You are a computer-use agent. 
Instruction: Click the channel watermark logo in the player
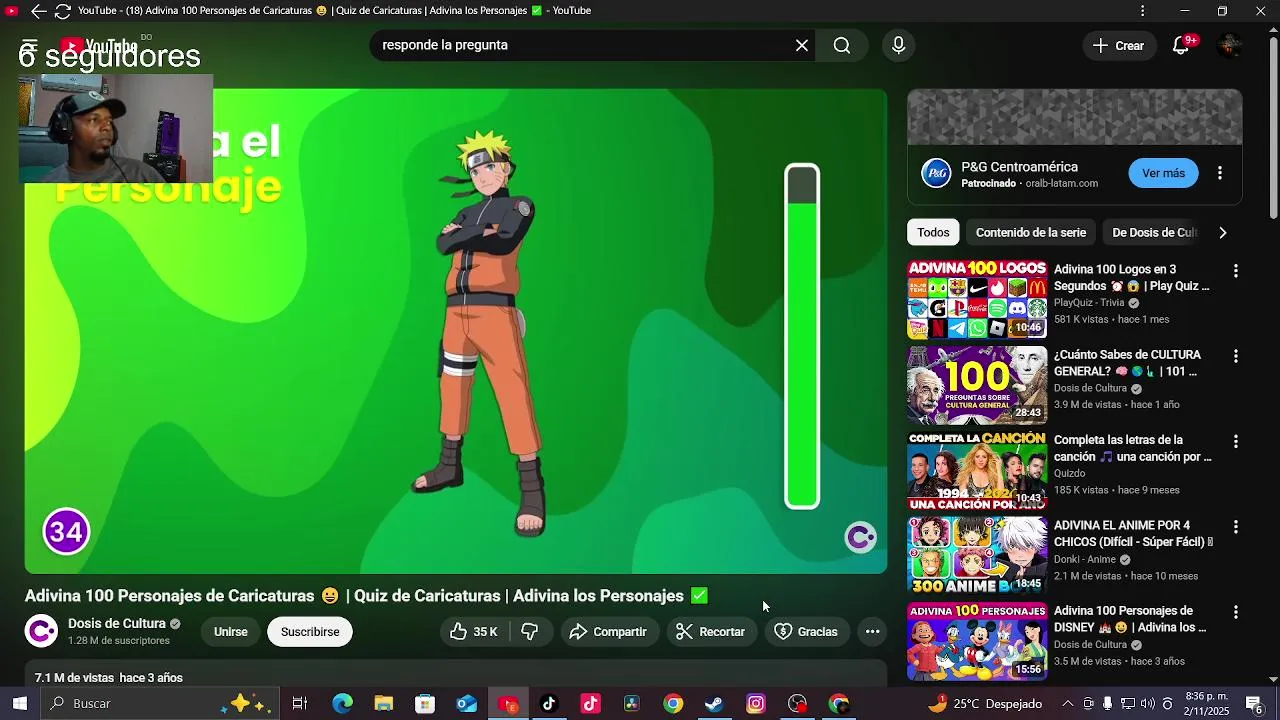point(860,538)
